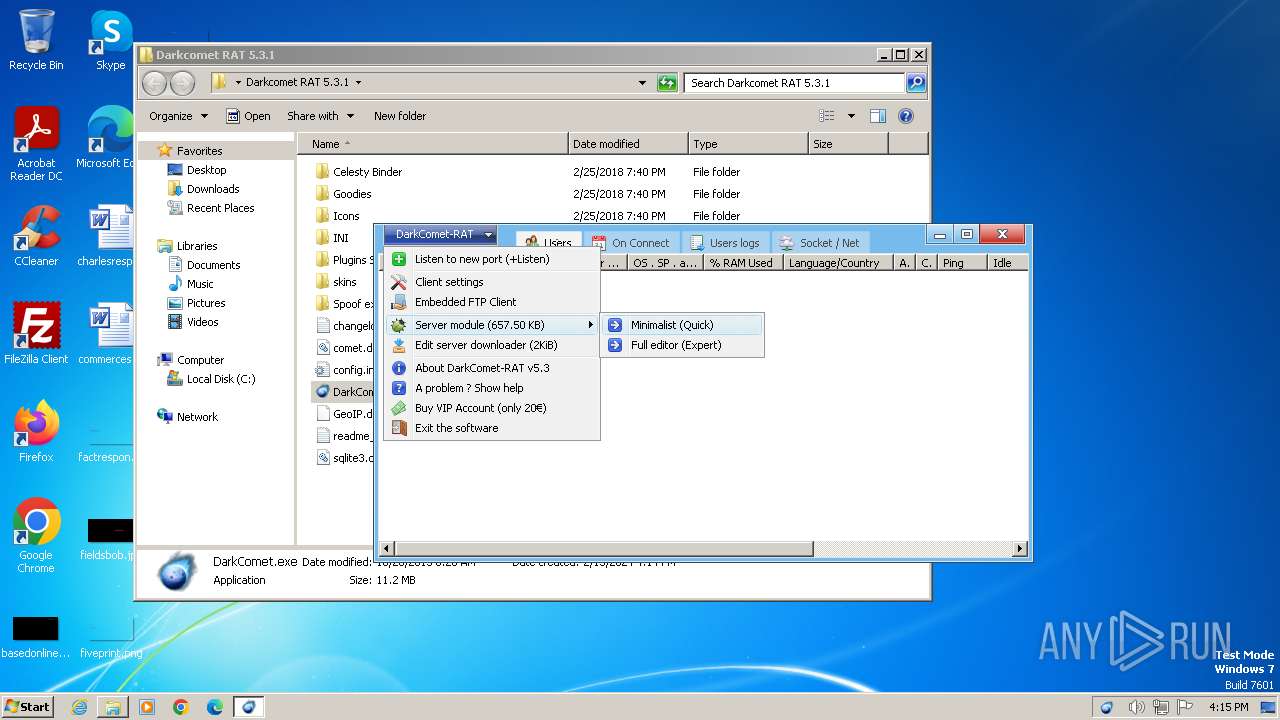1280x720 pixels.
Task: Switch to the On Connect tab
Action: point(631,243)
